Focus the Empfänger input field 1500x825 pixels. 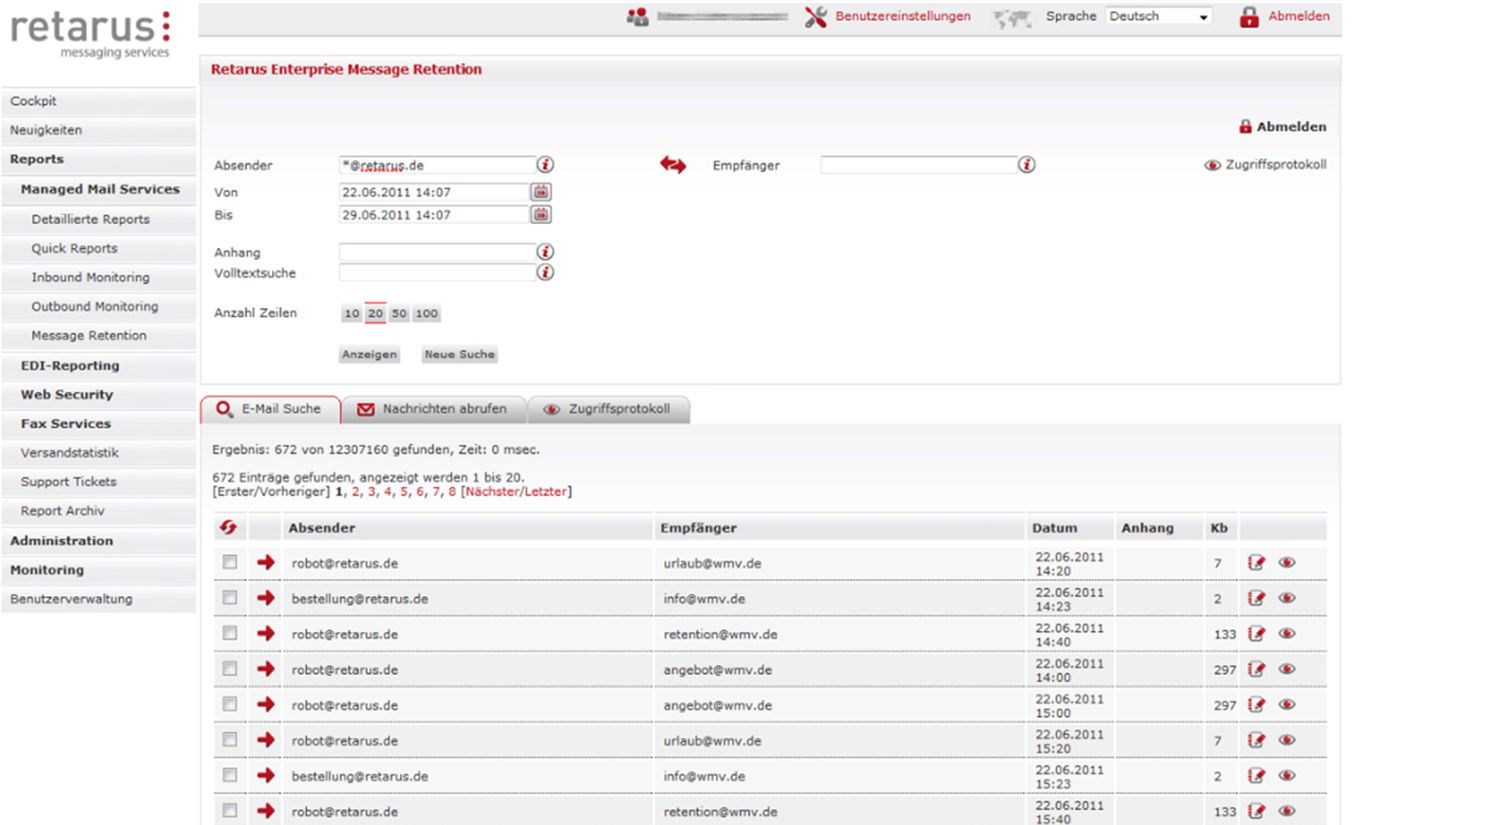click(x=918, y=165)
